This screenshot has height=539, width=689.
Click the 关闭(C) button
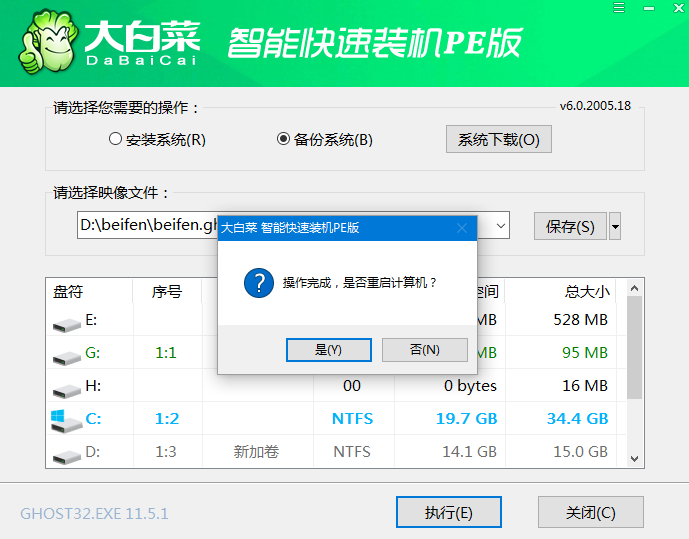(591, 512)
